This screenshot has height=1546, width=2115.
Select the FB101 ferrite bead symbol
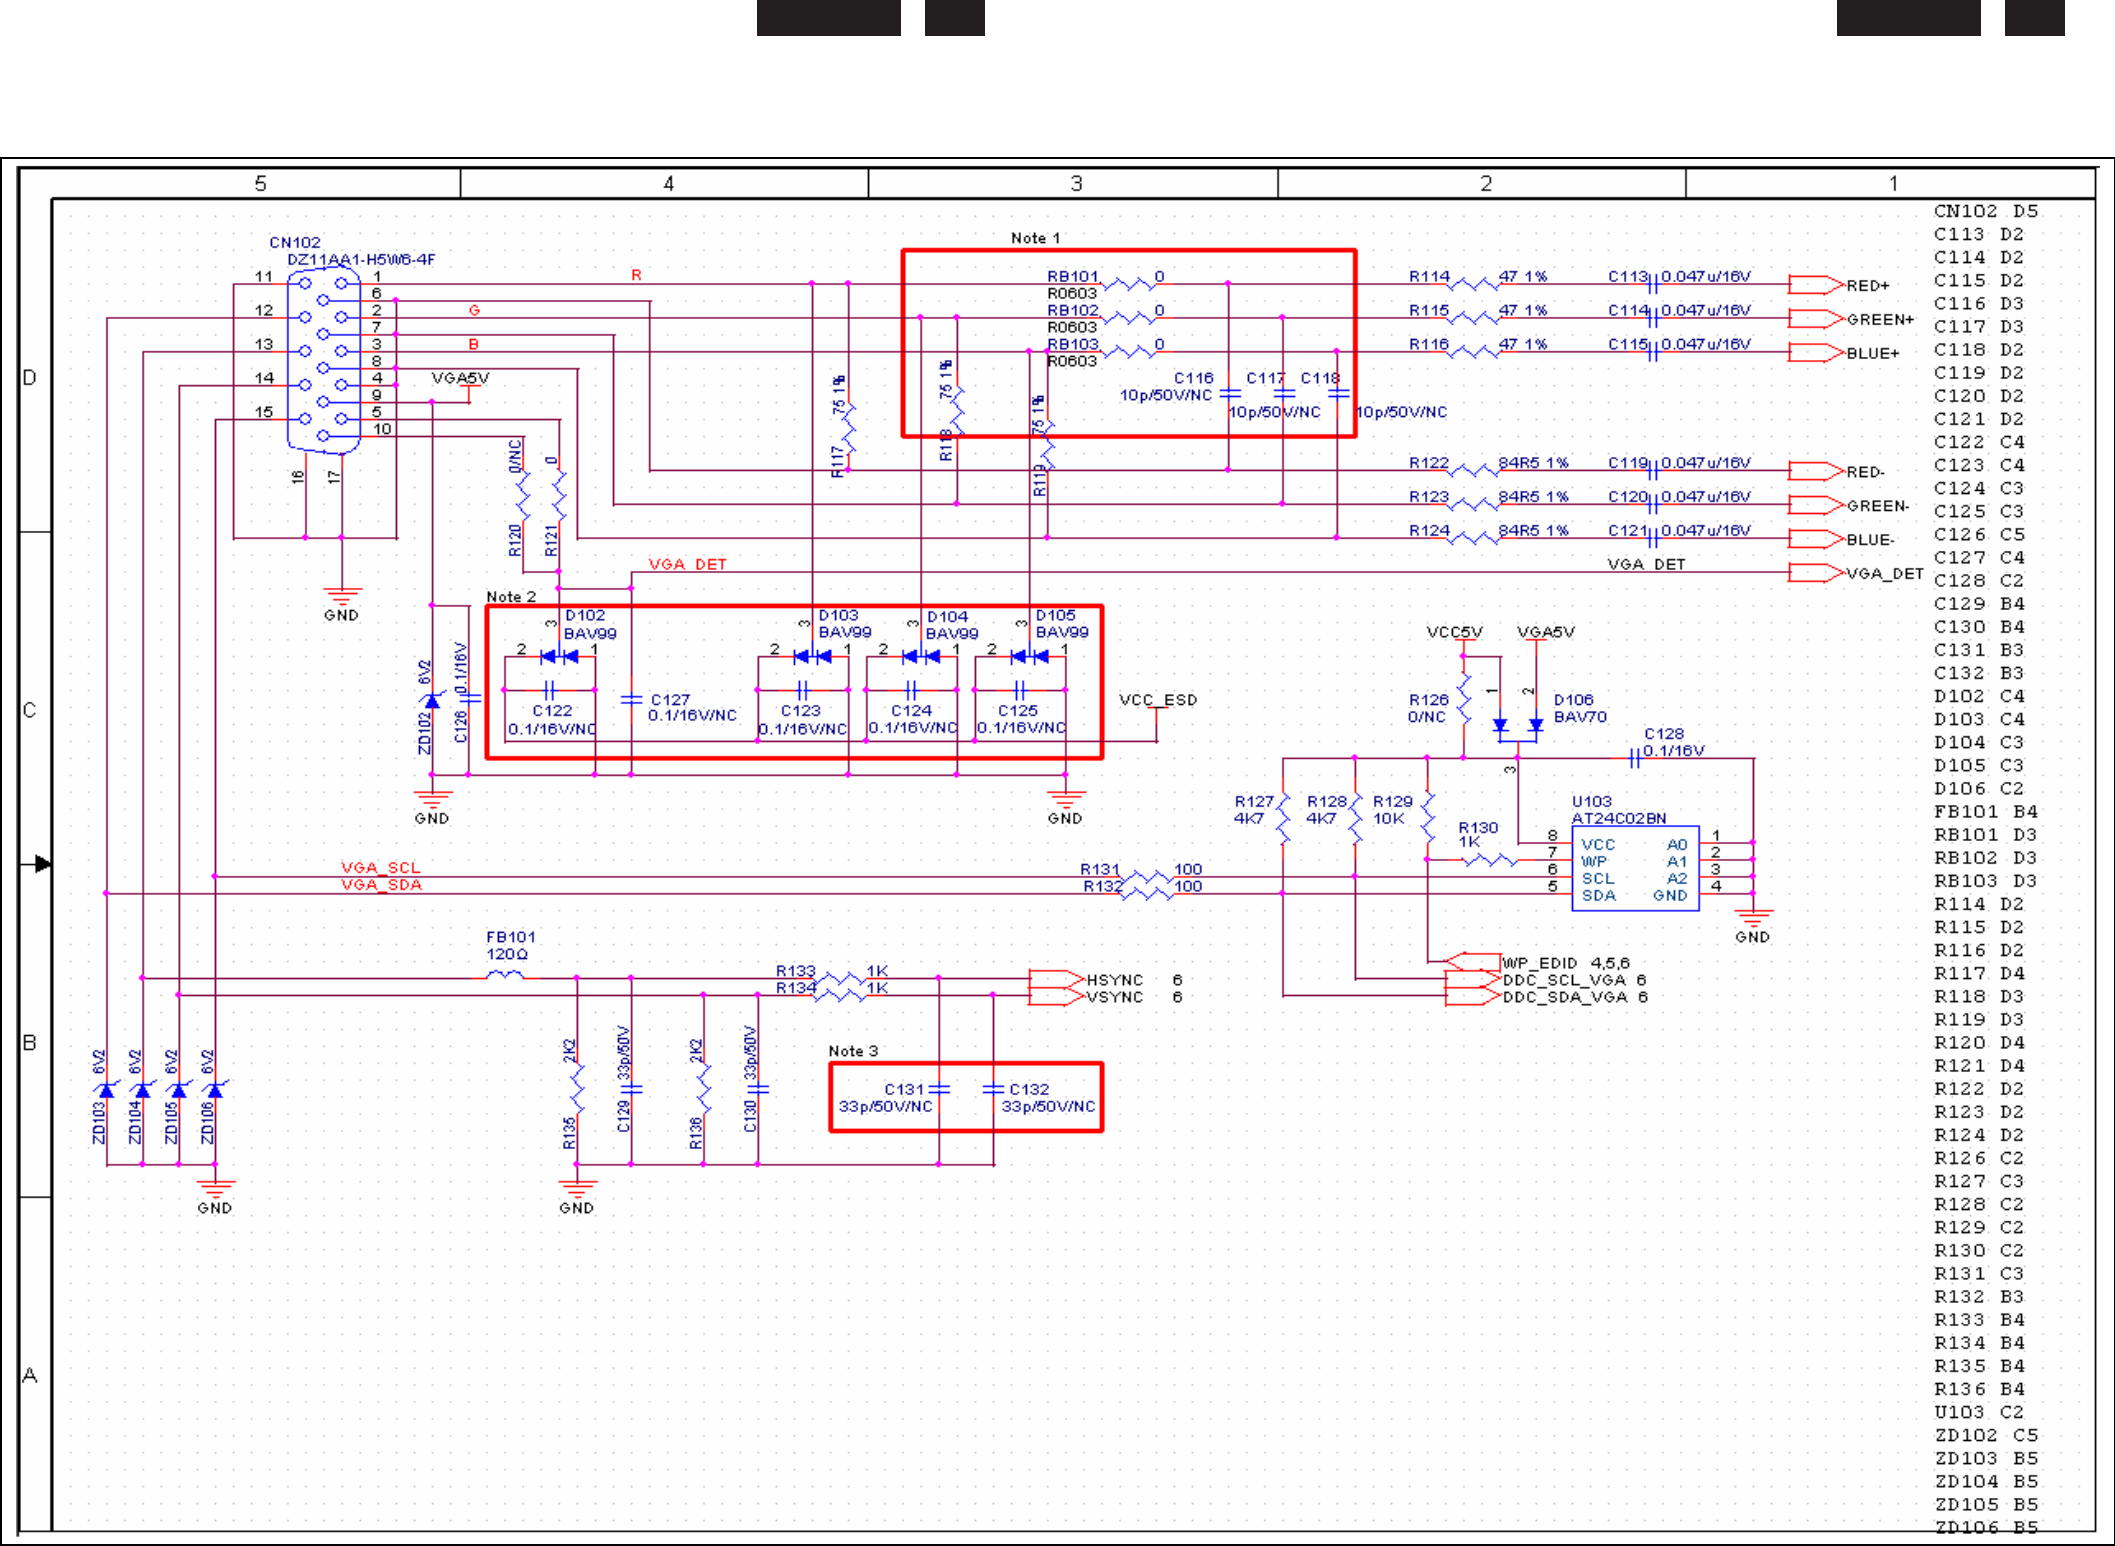[x=504, y=975]
